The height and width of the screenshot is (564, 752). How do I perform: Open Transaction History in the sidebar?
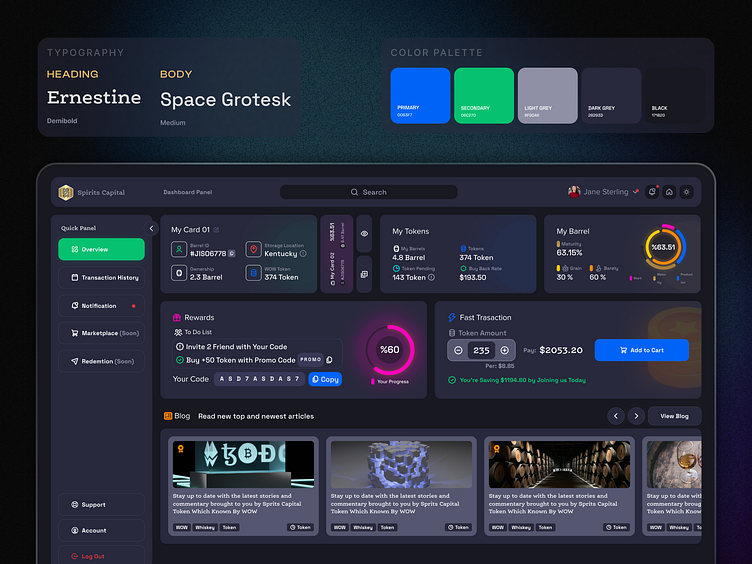(101, 278)
